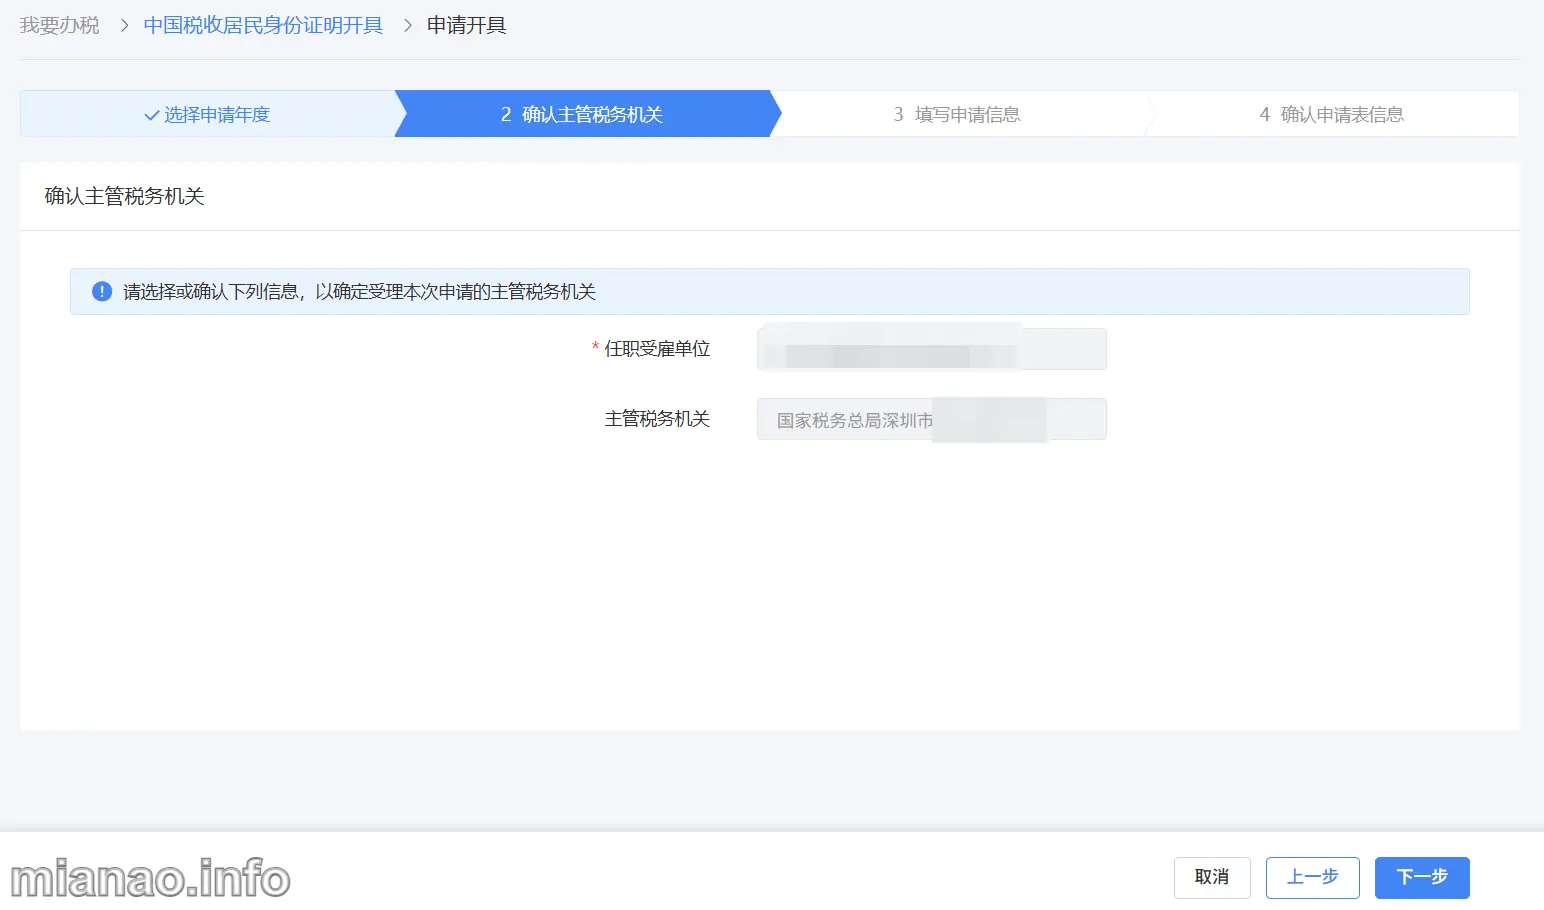Click the chevron before 申请开具 breadcrumb

[x=407, y=26]
